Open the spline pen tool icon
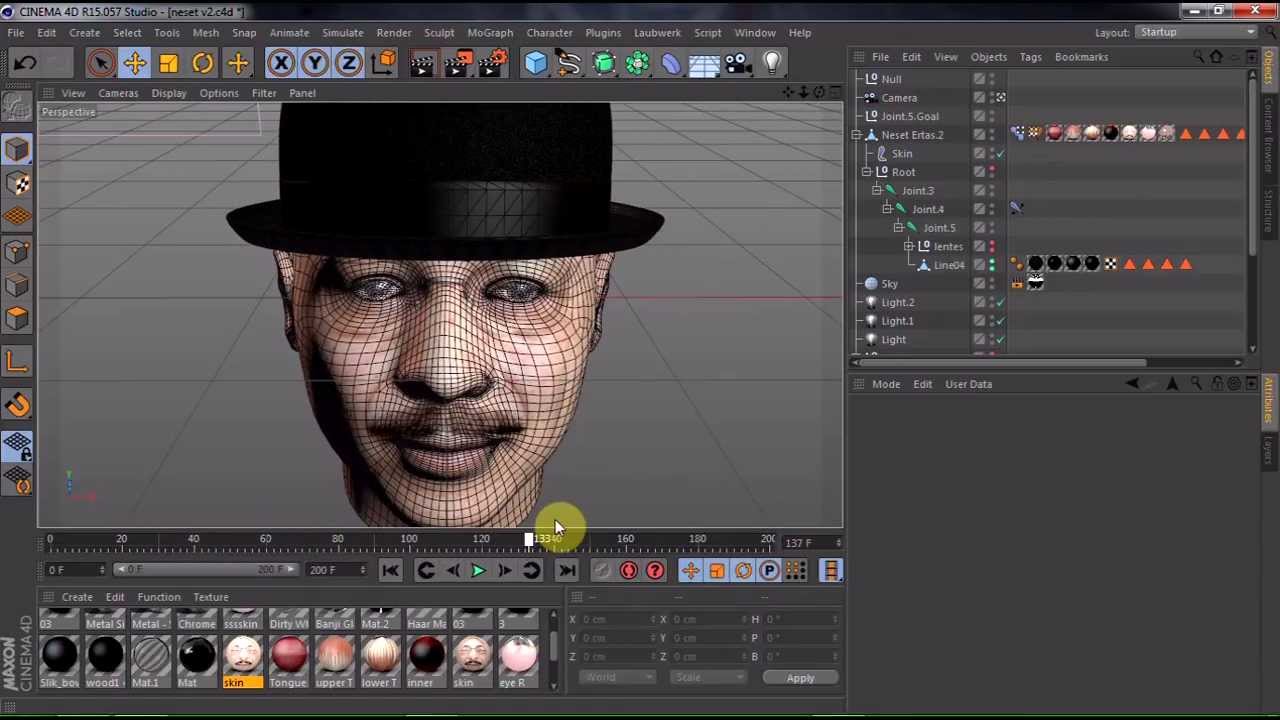 pyautogui.click(x=570, y=64)
